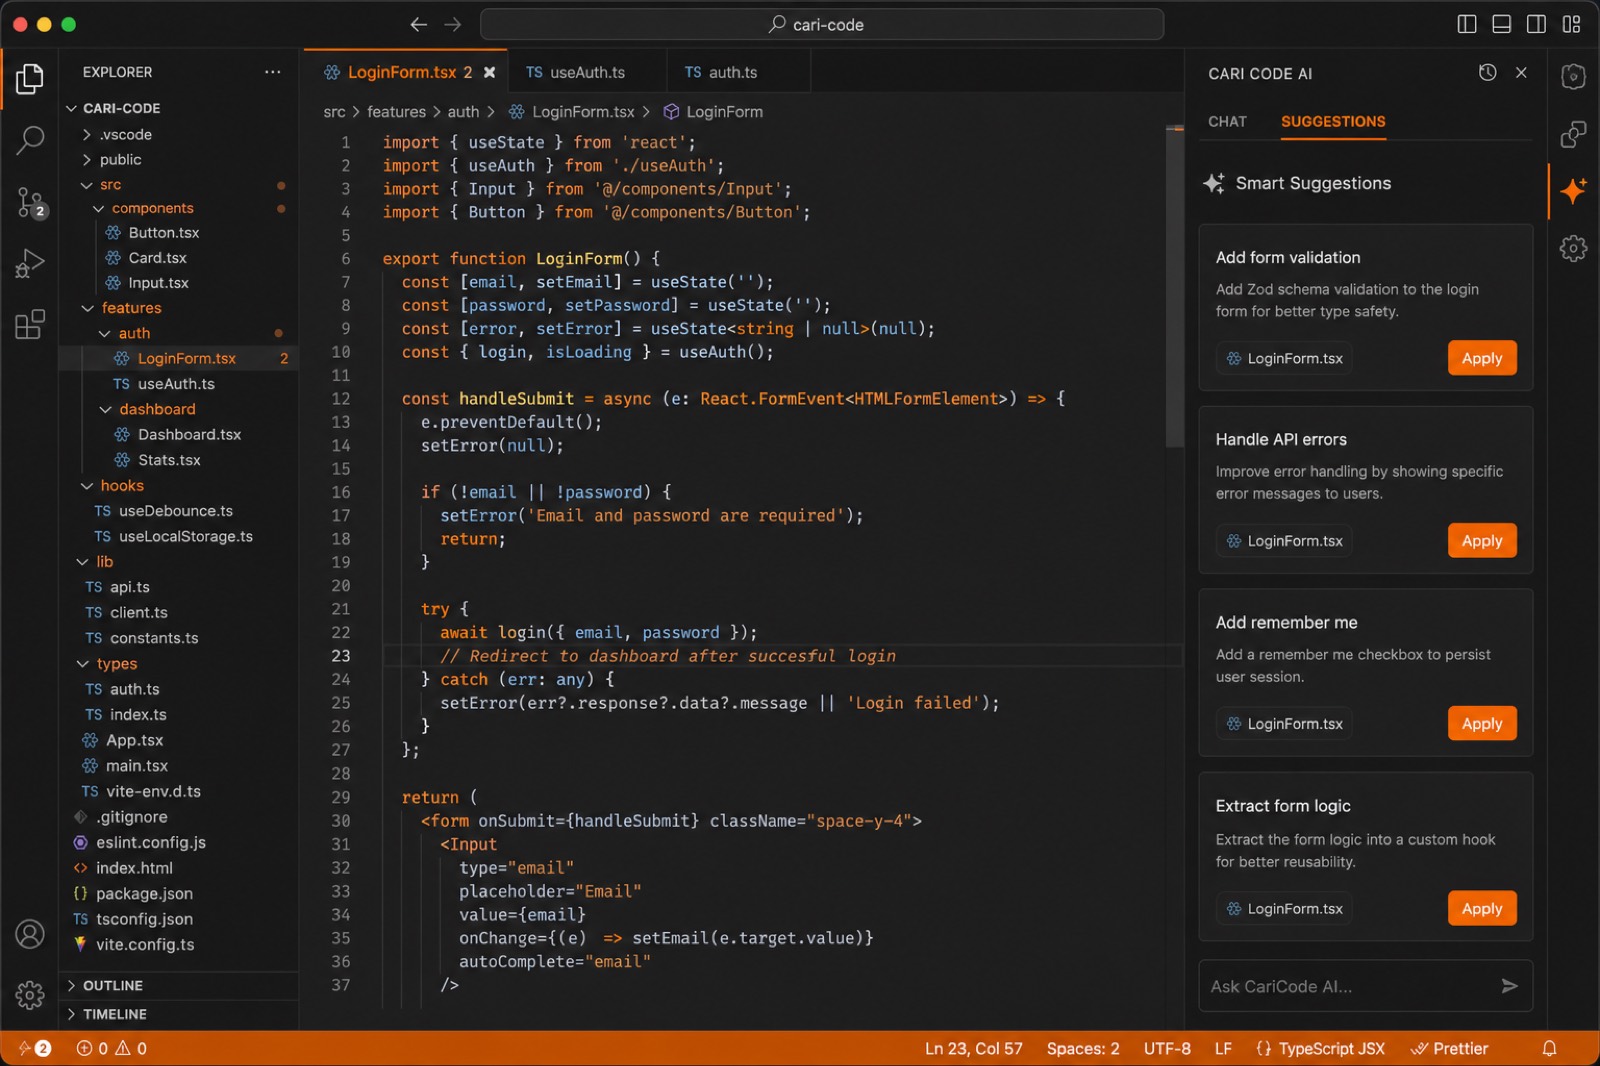Open errors and warnings count in status bar
Viewport: 1600px width, 1066px height.
pos(112,1048)
